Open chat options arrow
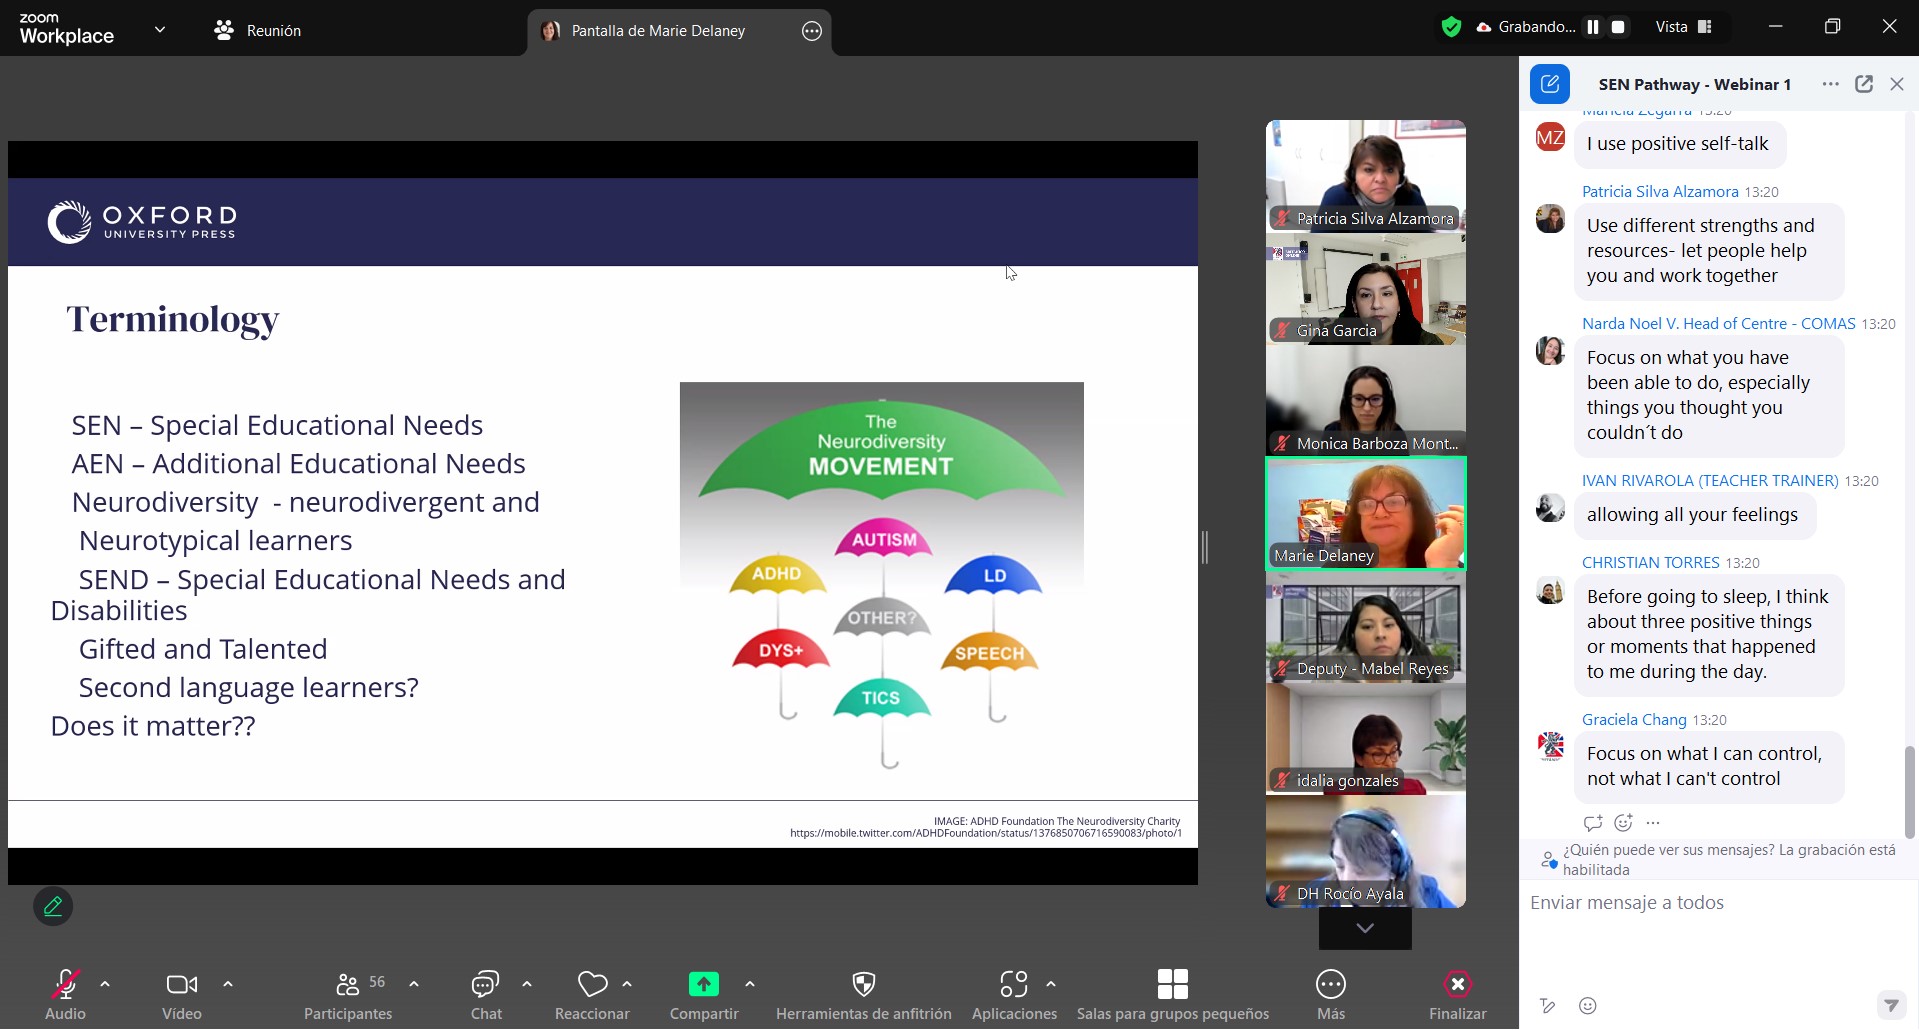This screenshot has width=1919, height=1030. click(527, 985)
